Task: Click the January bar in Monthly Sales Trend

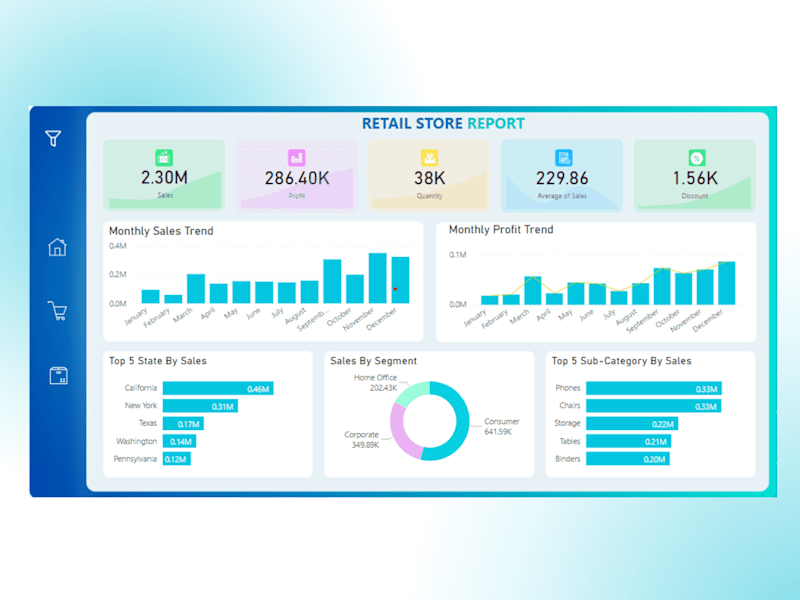Action: tap(151, 296)
